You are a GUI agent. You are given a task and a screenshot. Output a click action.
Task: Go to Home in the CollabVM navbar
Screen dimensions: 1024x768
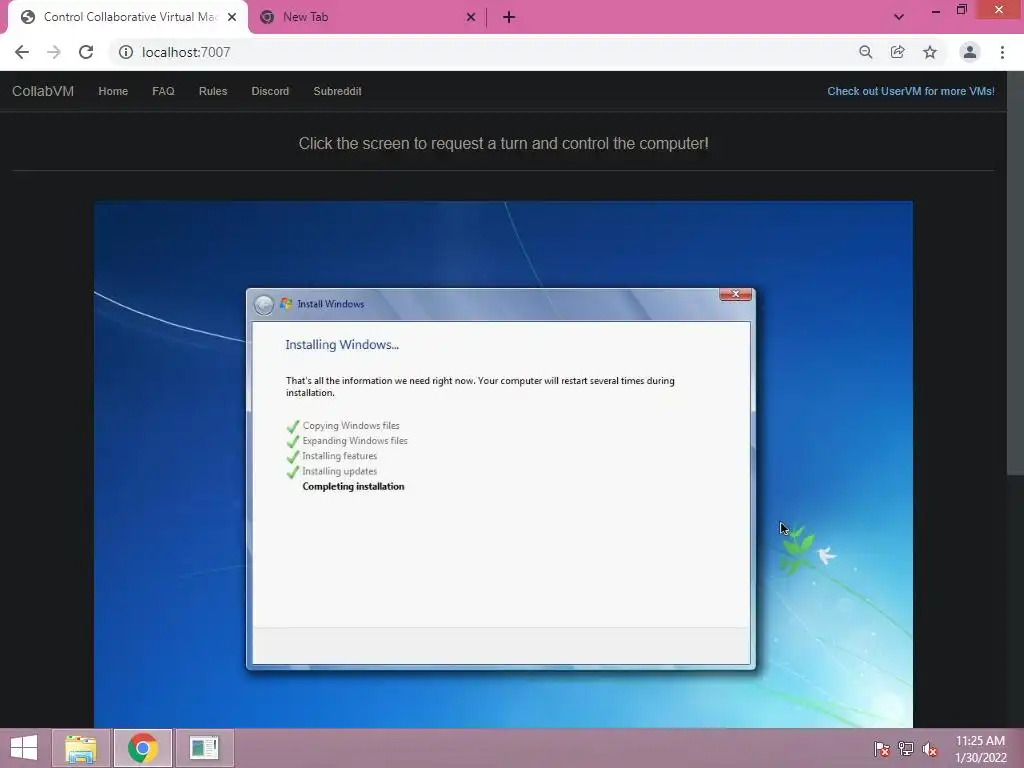coord(113,91)
